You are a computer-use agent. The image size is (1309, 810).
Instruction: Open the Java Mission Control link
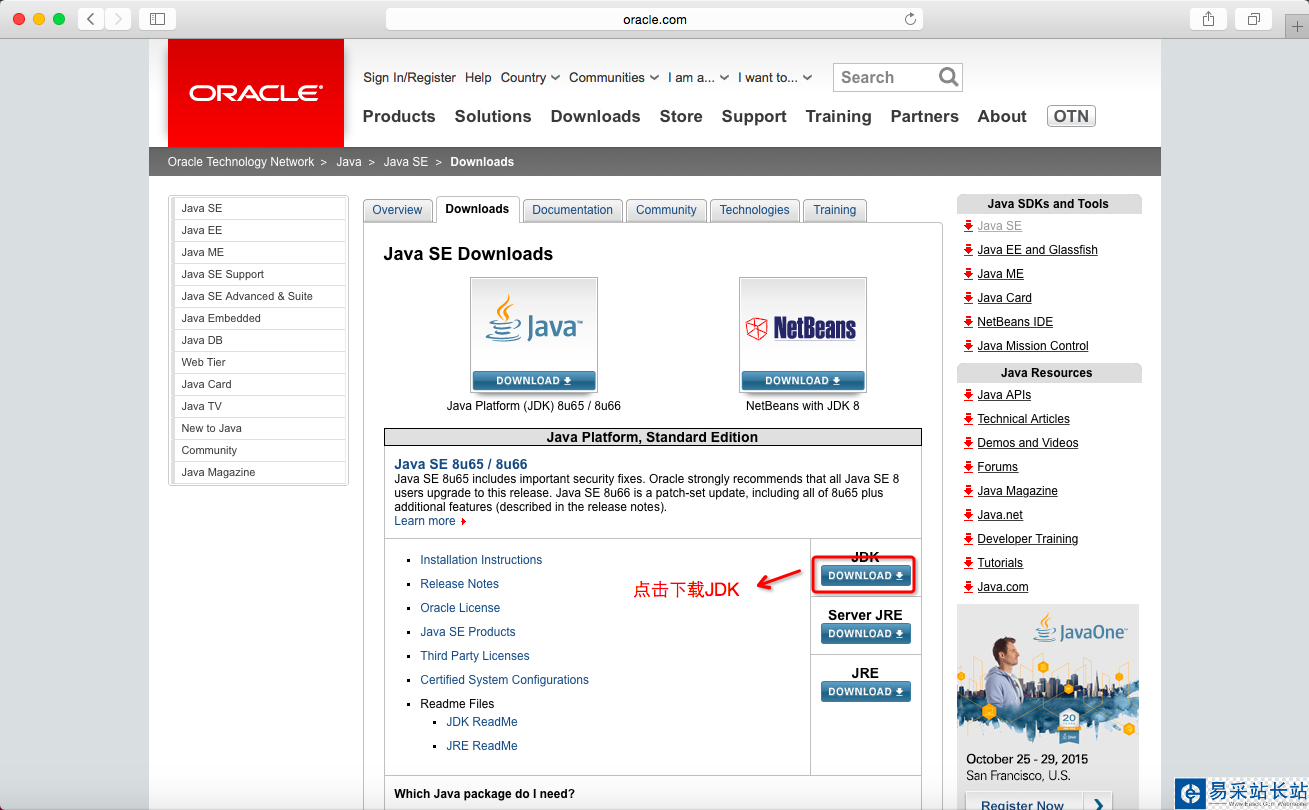(1033, 346)
